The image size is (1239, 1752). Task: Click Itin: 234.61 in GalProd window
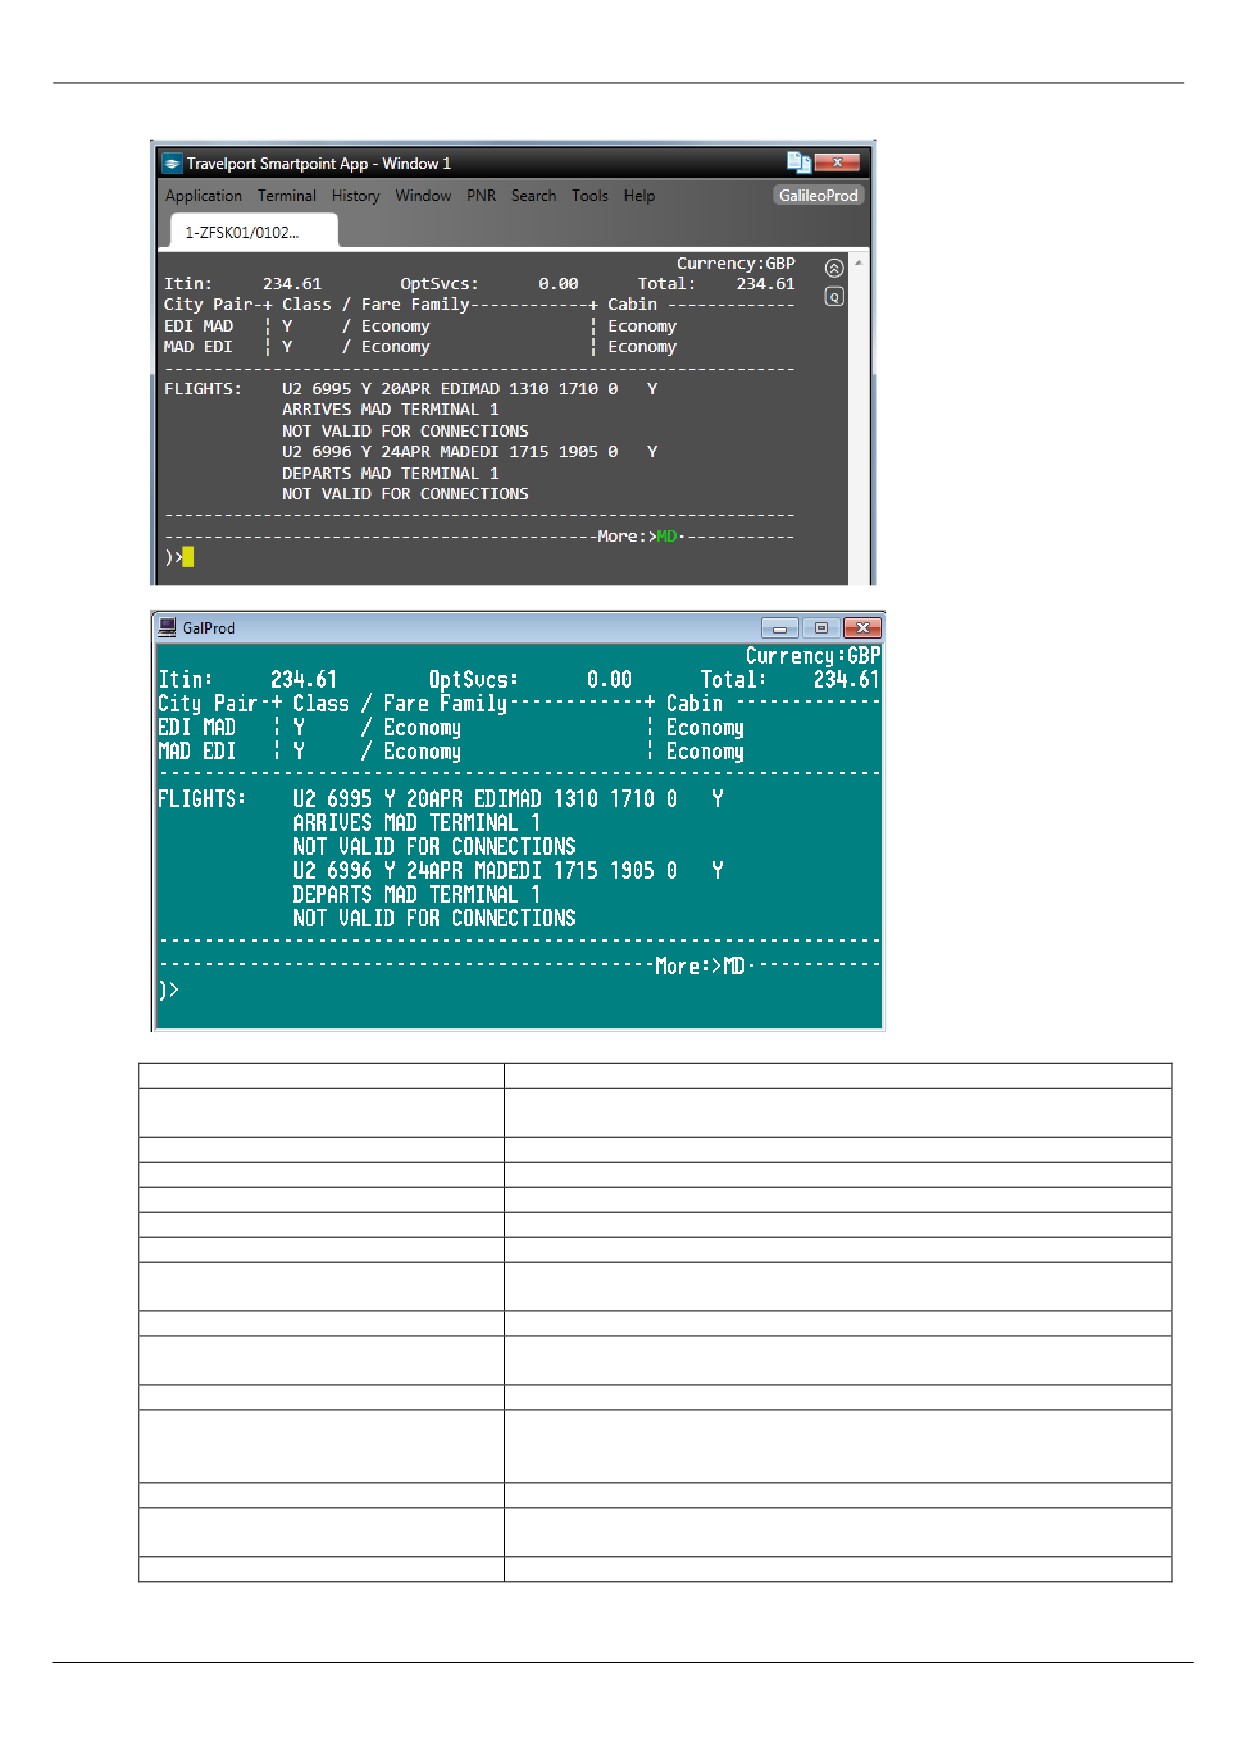pos(248,680)
